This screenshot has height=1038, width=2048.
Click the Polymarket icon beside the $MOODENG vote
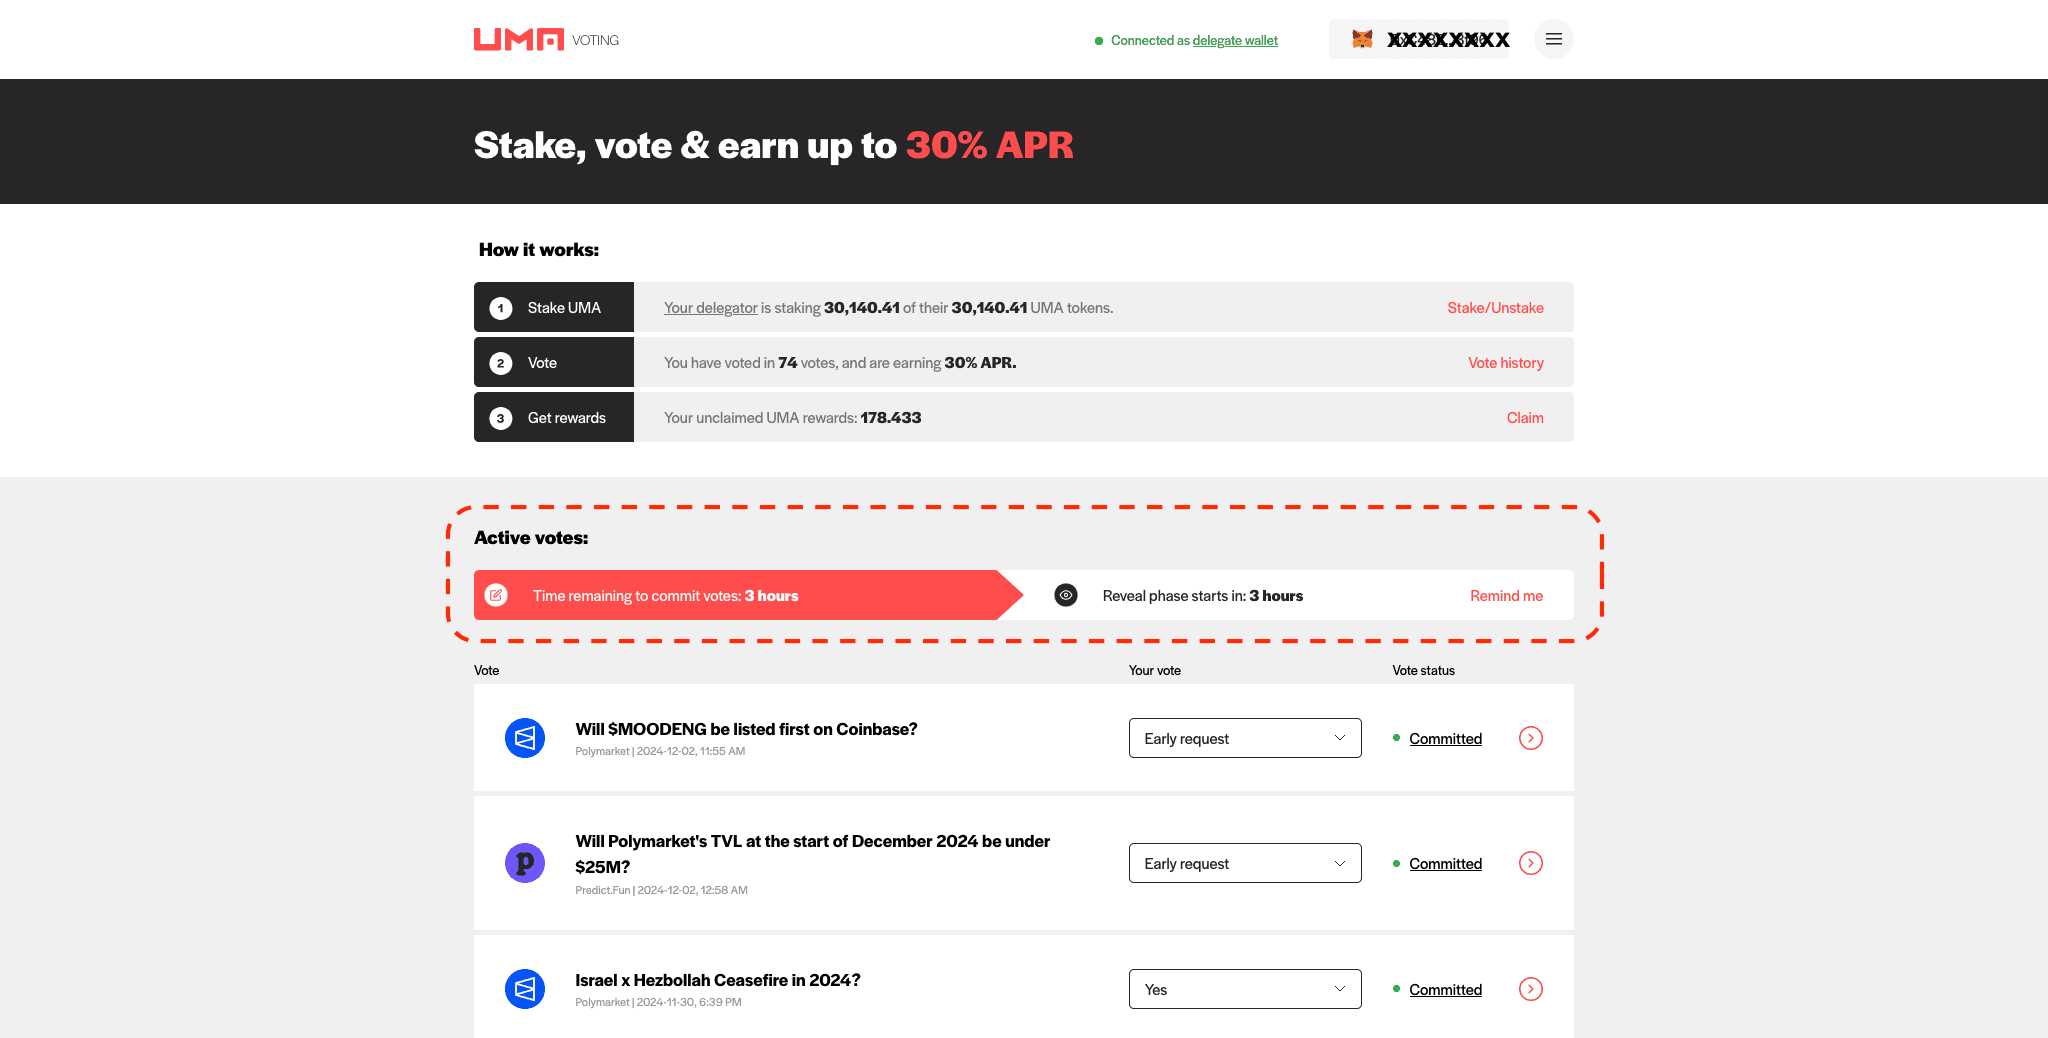pos(524,738)
